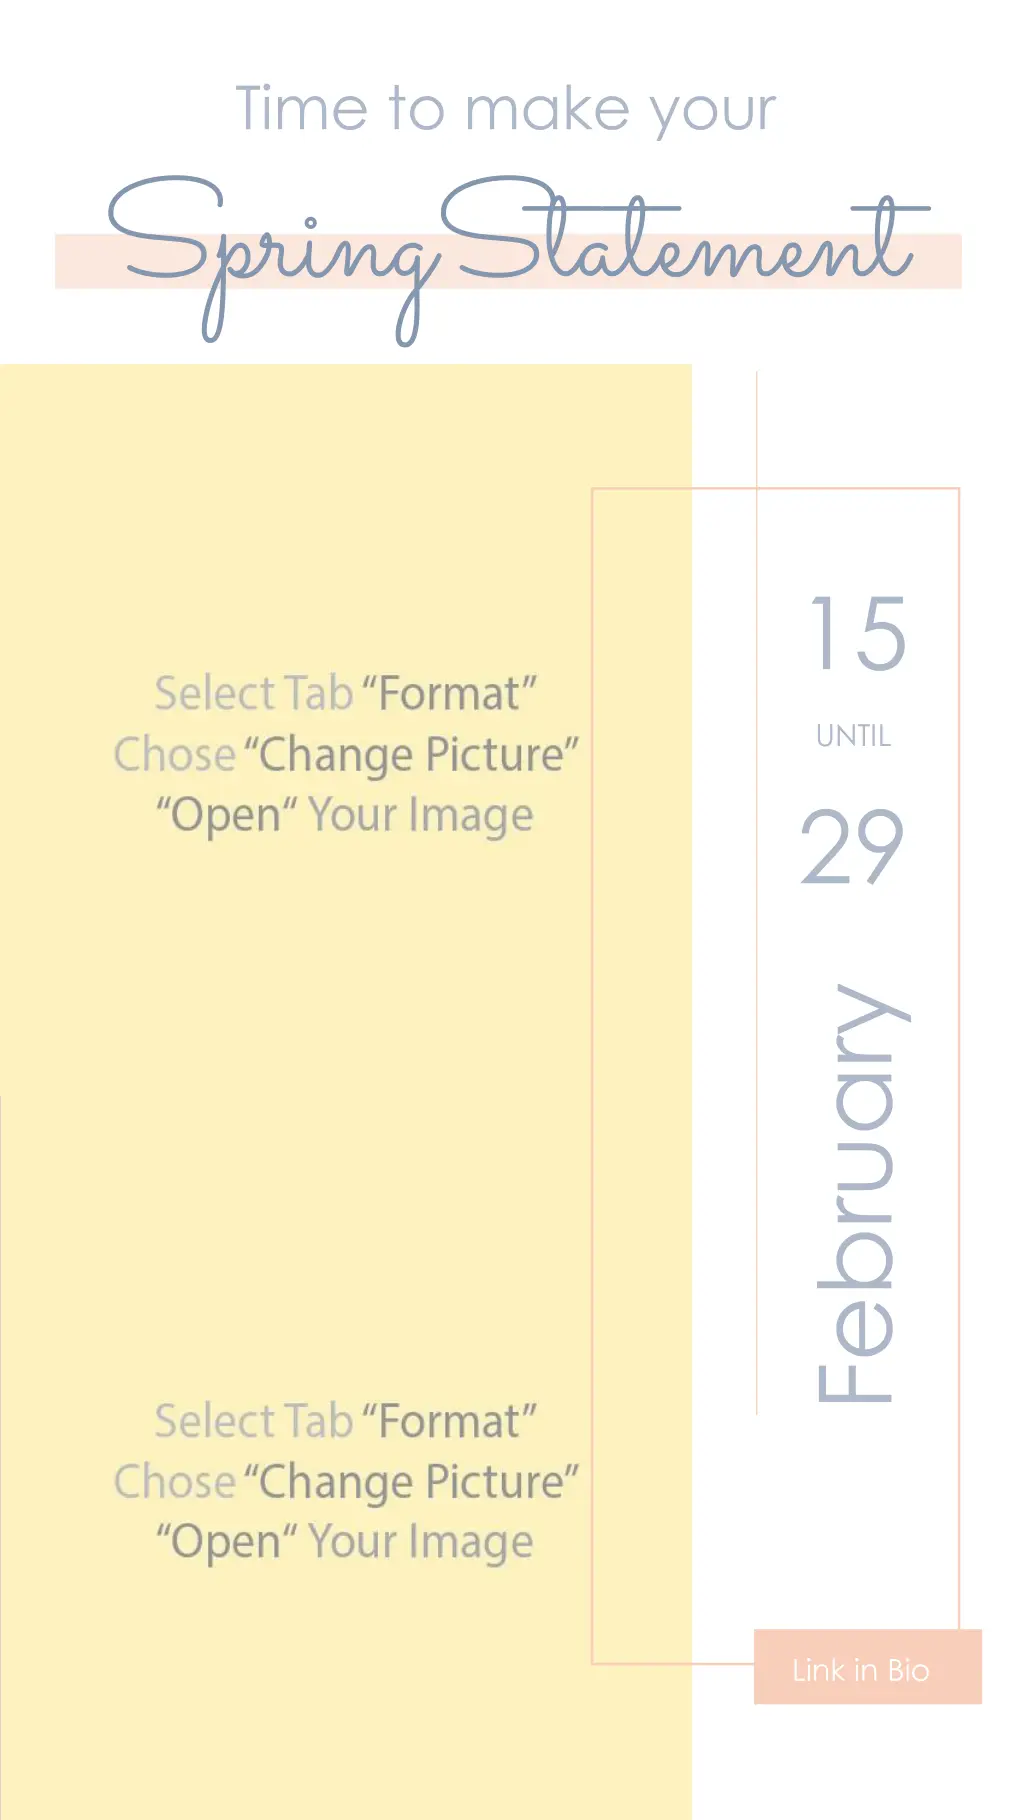
Task: Select the lower 'Change Picture' placeholder instructions
Action: pos(346,1481)
